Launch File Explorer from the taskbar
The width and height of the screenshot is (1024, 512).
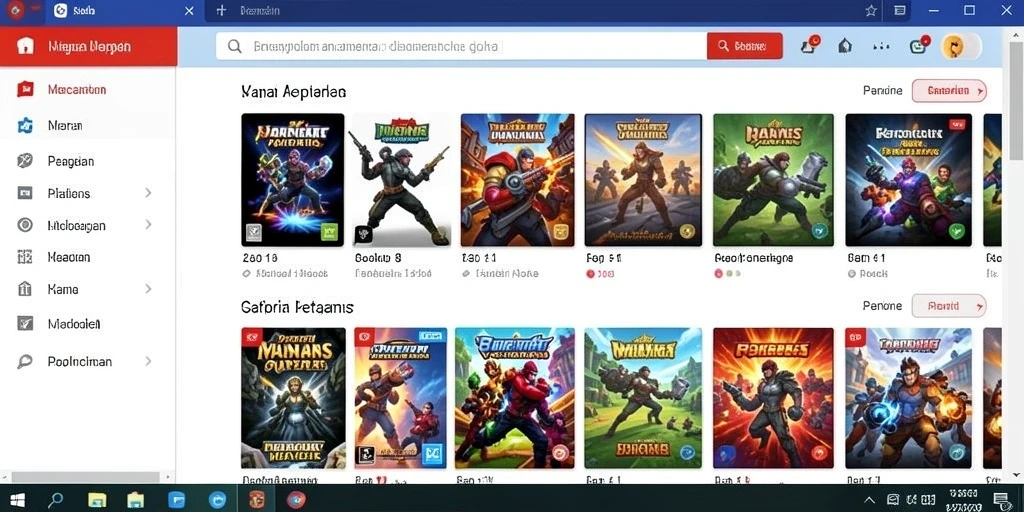click(97, 500)
